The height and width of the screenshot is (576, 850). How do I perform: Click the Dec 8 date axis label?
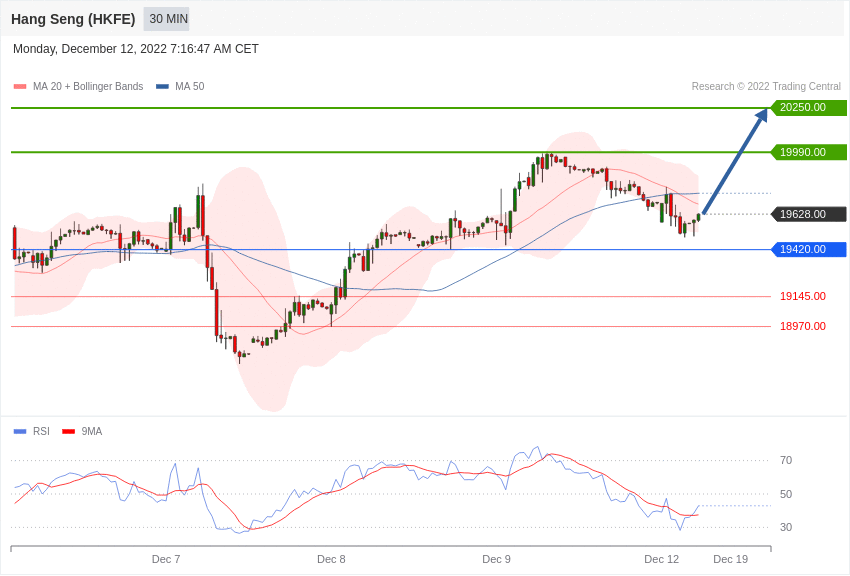(x=331, y=559)
